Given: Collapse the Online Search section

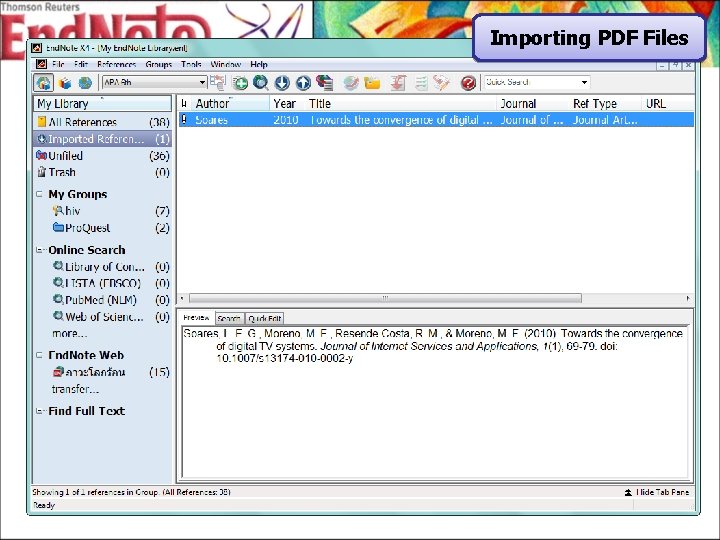Looking at the screenshot, I should (x=39, y=250).
